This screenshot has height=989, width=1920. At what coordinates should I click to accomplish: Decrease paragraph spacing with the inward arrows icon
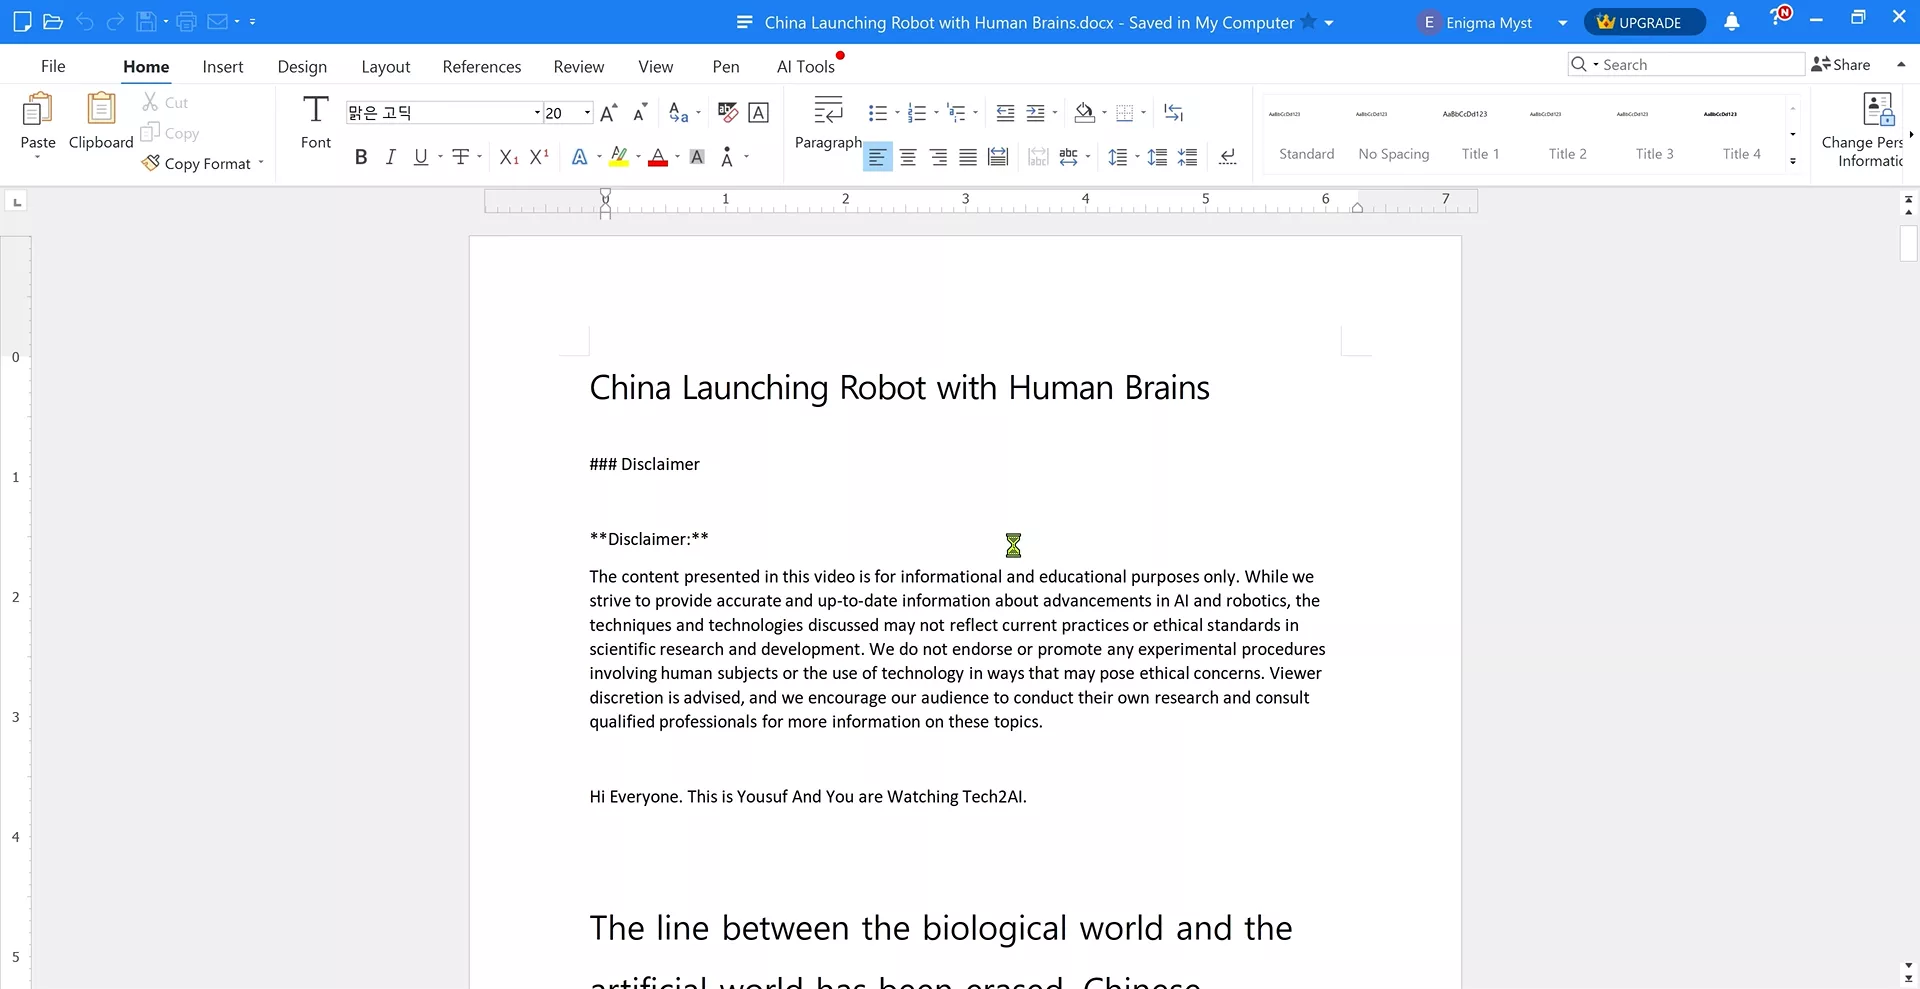pyautogui.click(x=1188, y=157)
